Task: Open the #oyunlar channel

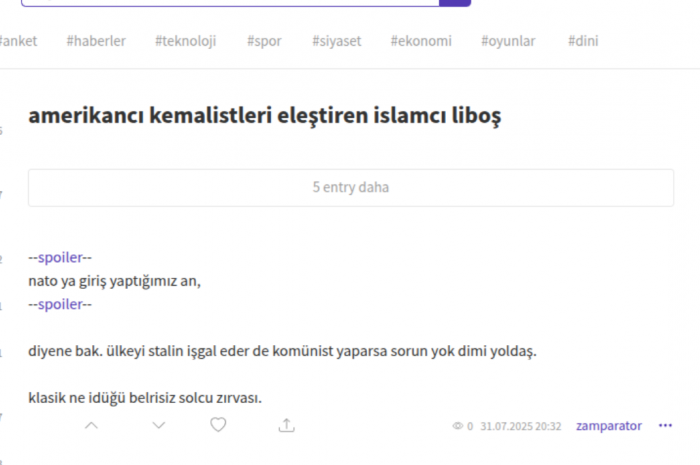Action: [508, 41]
